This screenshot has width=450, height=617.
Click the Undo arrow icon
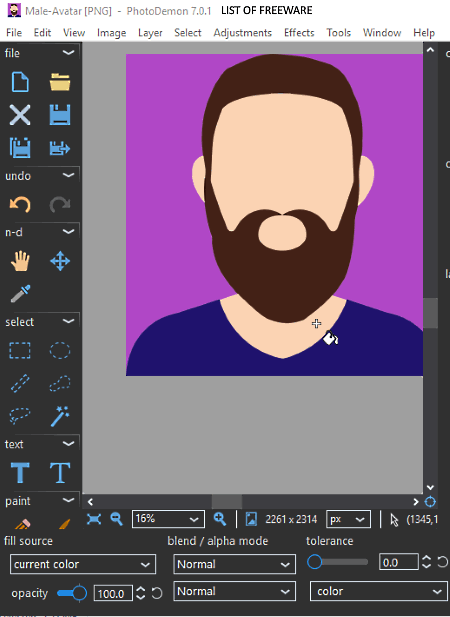click(x=20, y=204)
